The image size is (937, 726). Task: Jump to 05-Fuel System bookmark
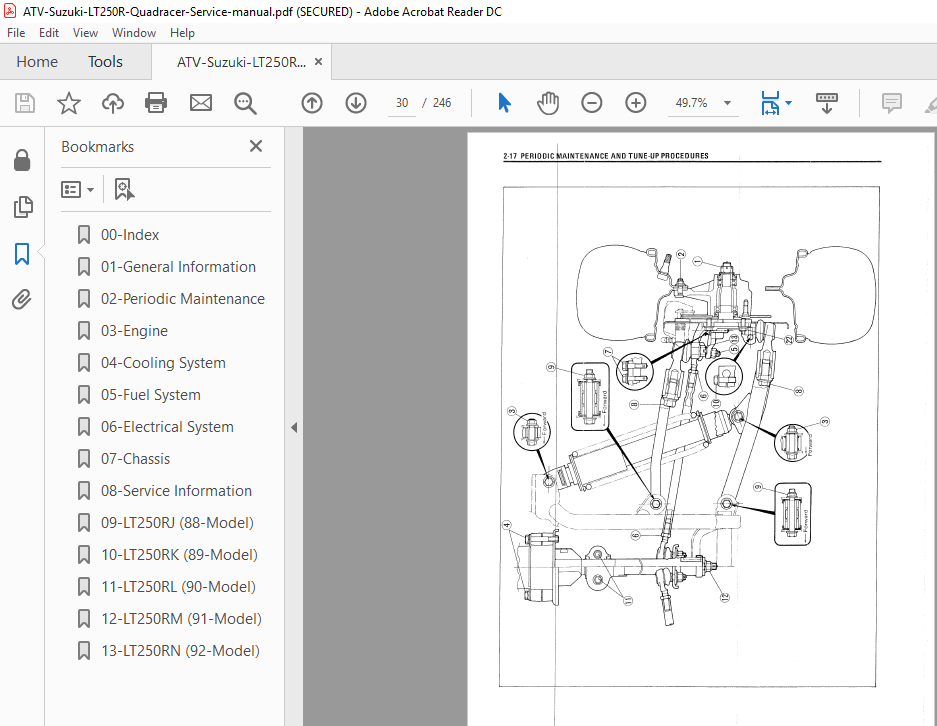[151, 395]
